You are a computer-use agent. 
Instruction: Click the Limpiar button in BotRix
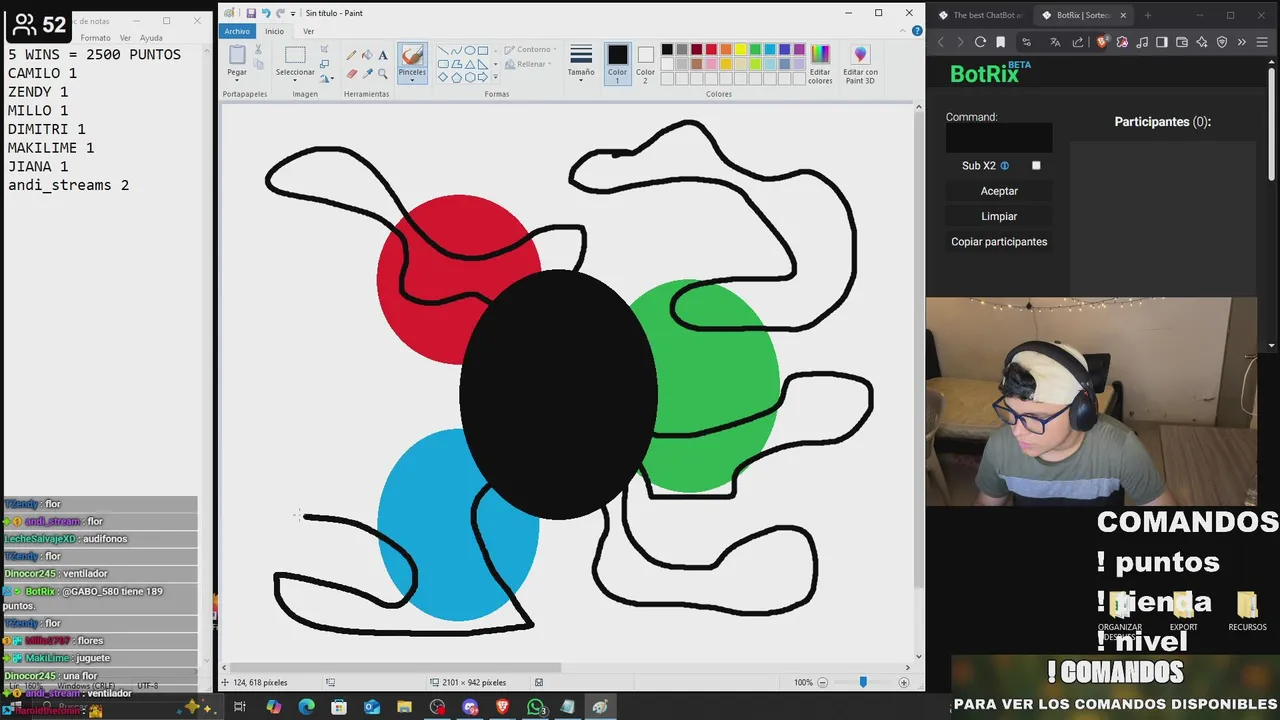[x=999, y=216]
